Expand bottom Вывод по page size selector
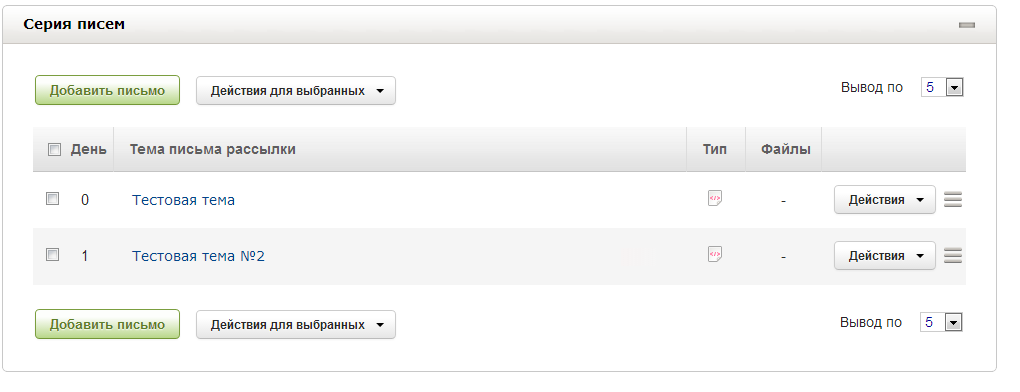This screenshot has height=392, width=1020. point(941,322)
